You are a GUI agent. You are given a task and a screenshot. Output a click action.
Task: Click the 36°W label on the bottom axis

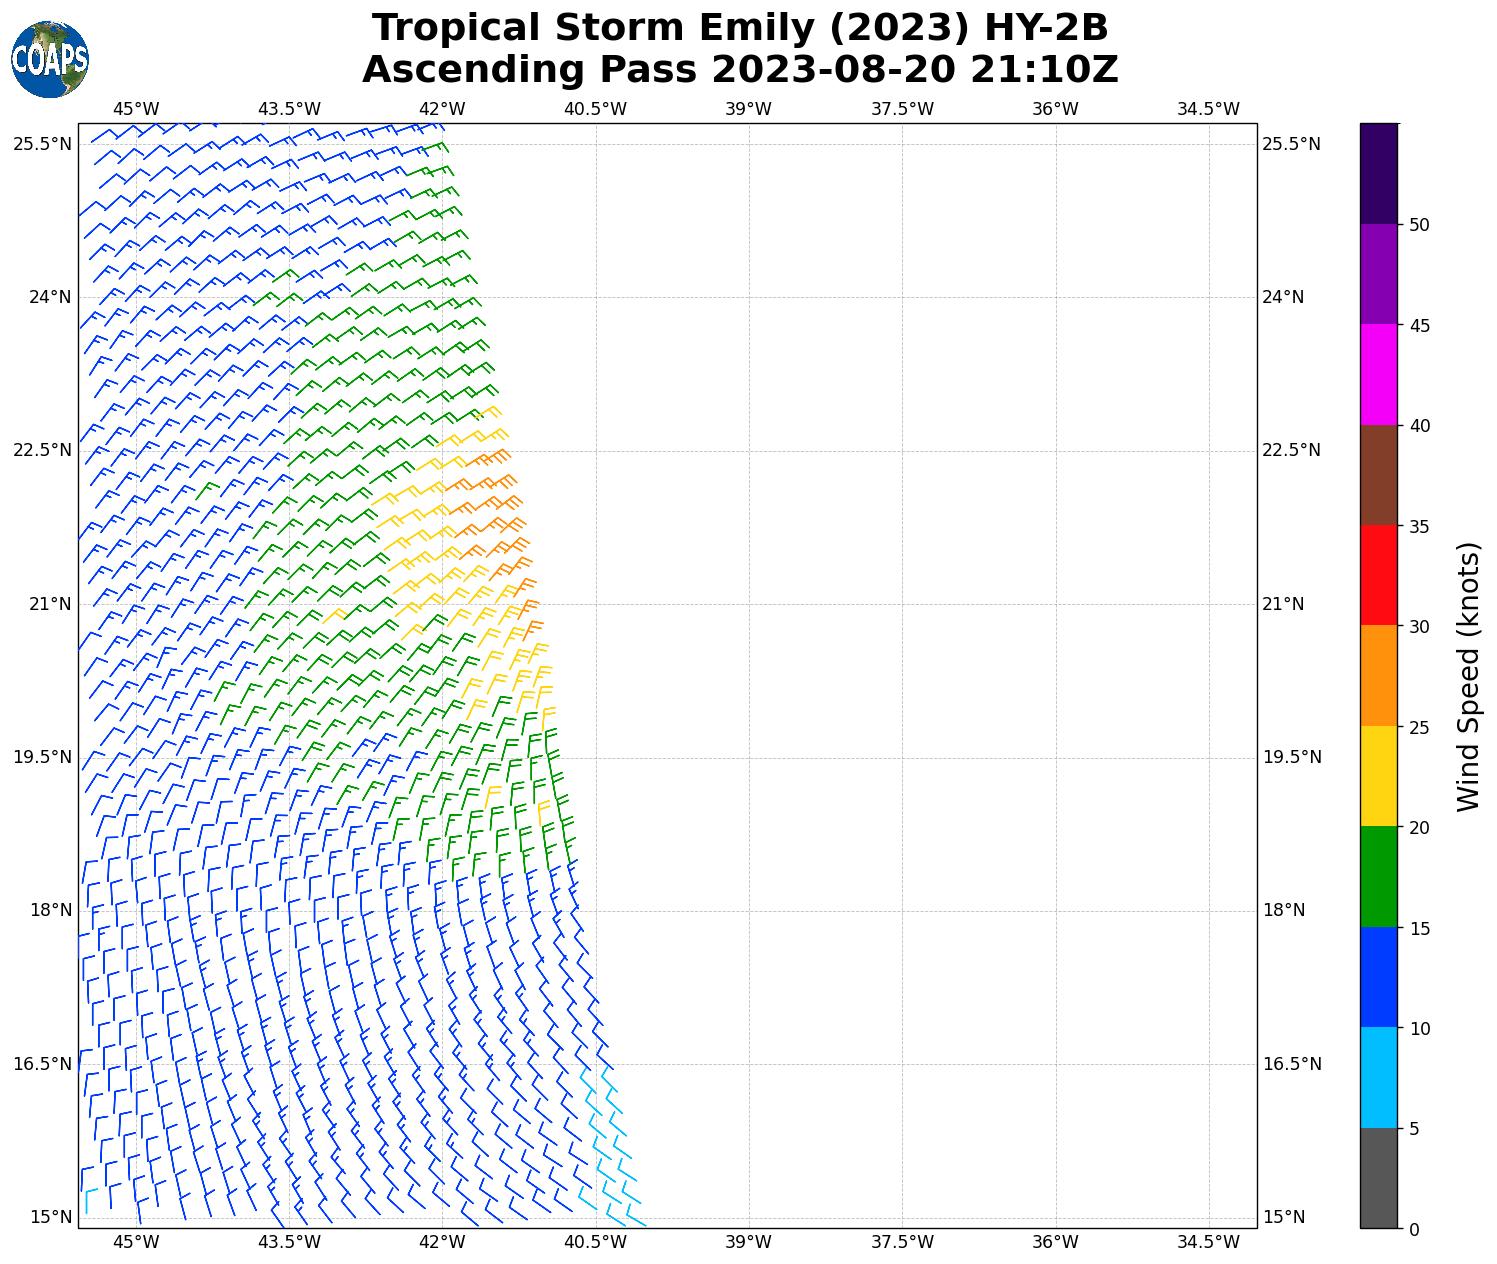(1055, 1242)
